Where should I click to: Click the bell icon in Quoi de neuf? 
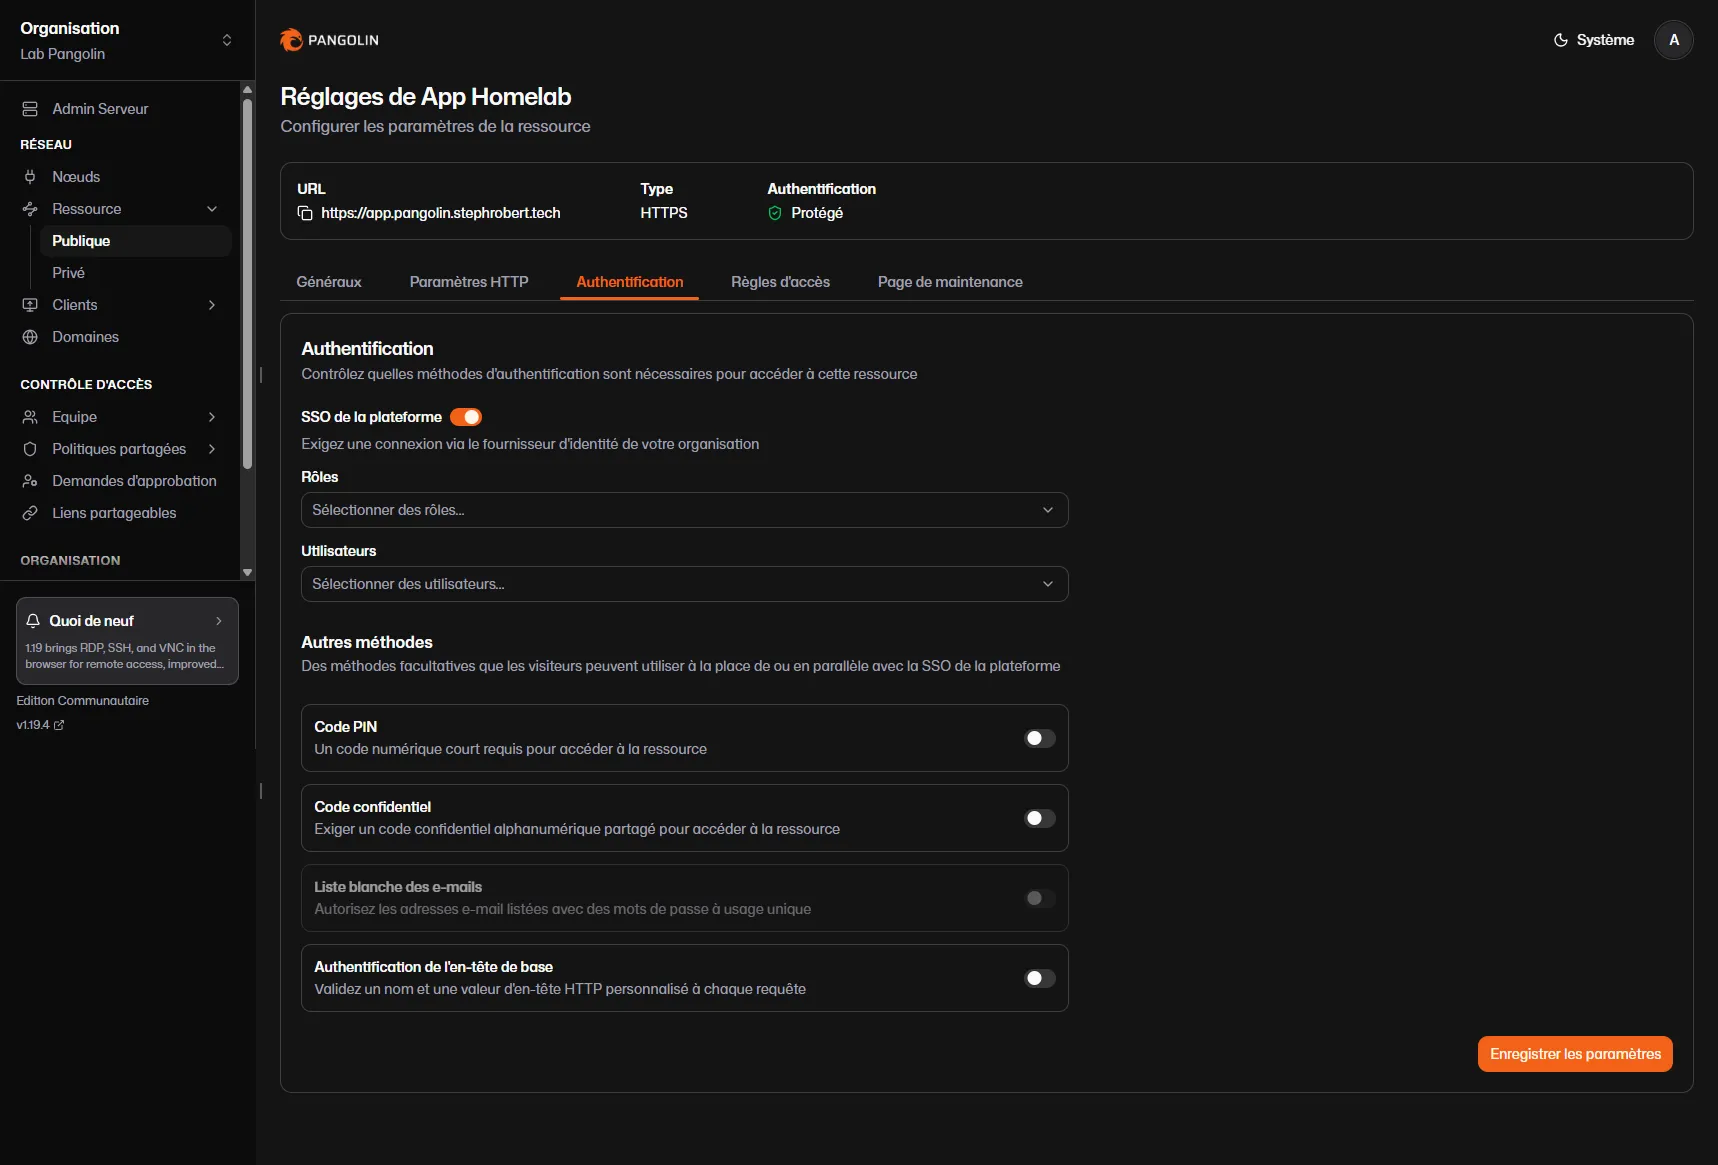(x=33, y=620)
